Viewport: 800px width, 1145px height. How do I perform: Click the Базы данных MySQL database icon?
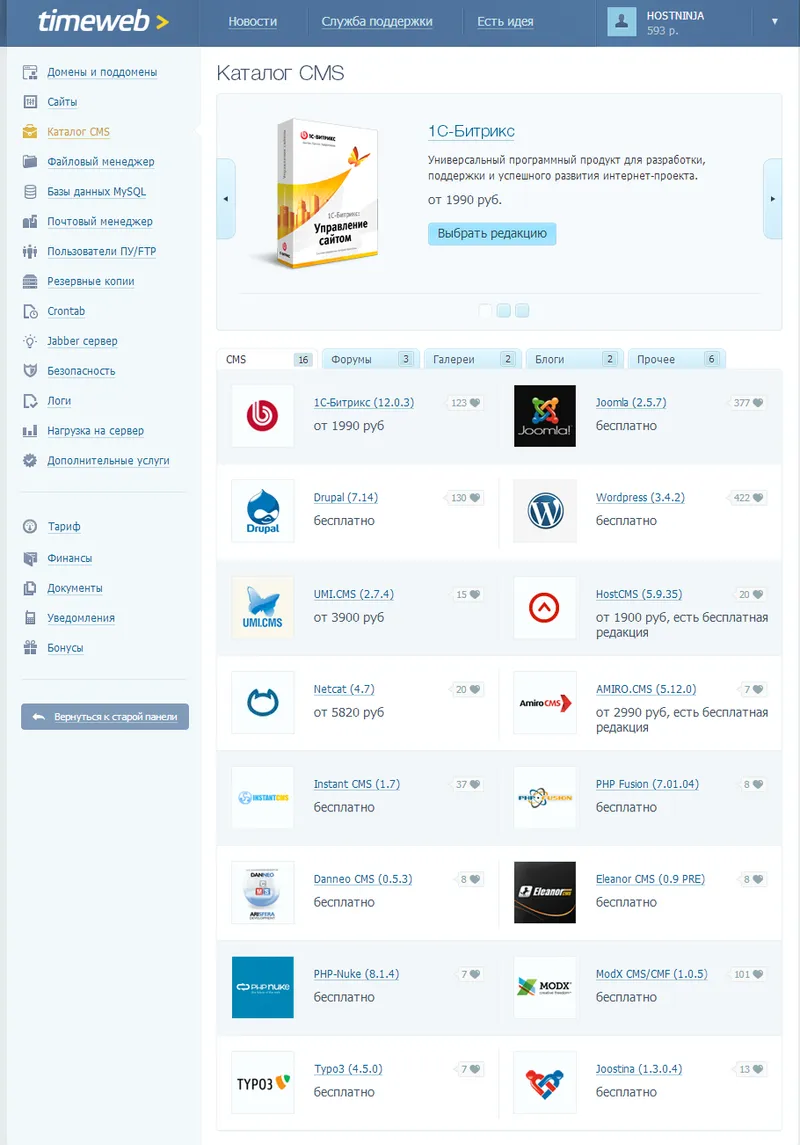point(30,191)
